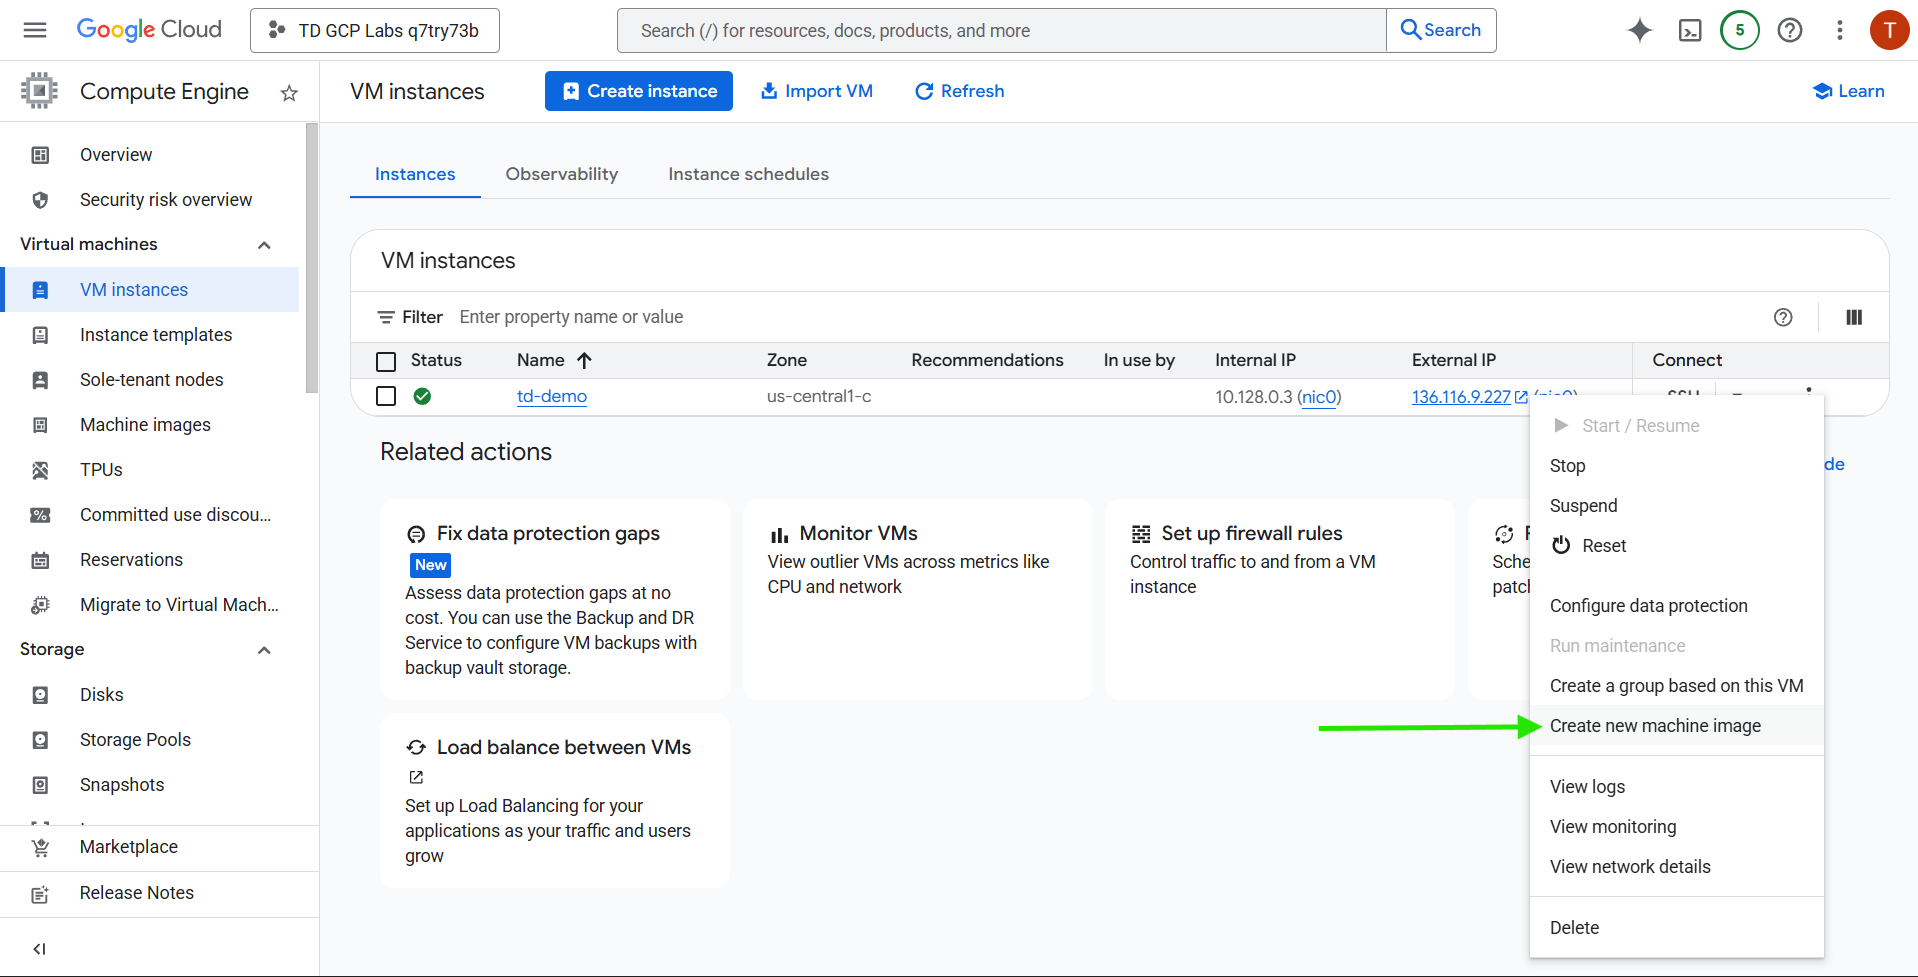
Task: Switch to the Observability tab
Action: [x=561, y=174]
